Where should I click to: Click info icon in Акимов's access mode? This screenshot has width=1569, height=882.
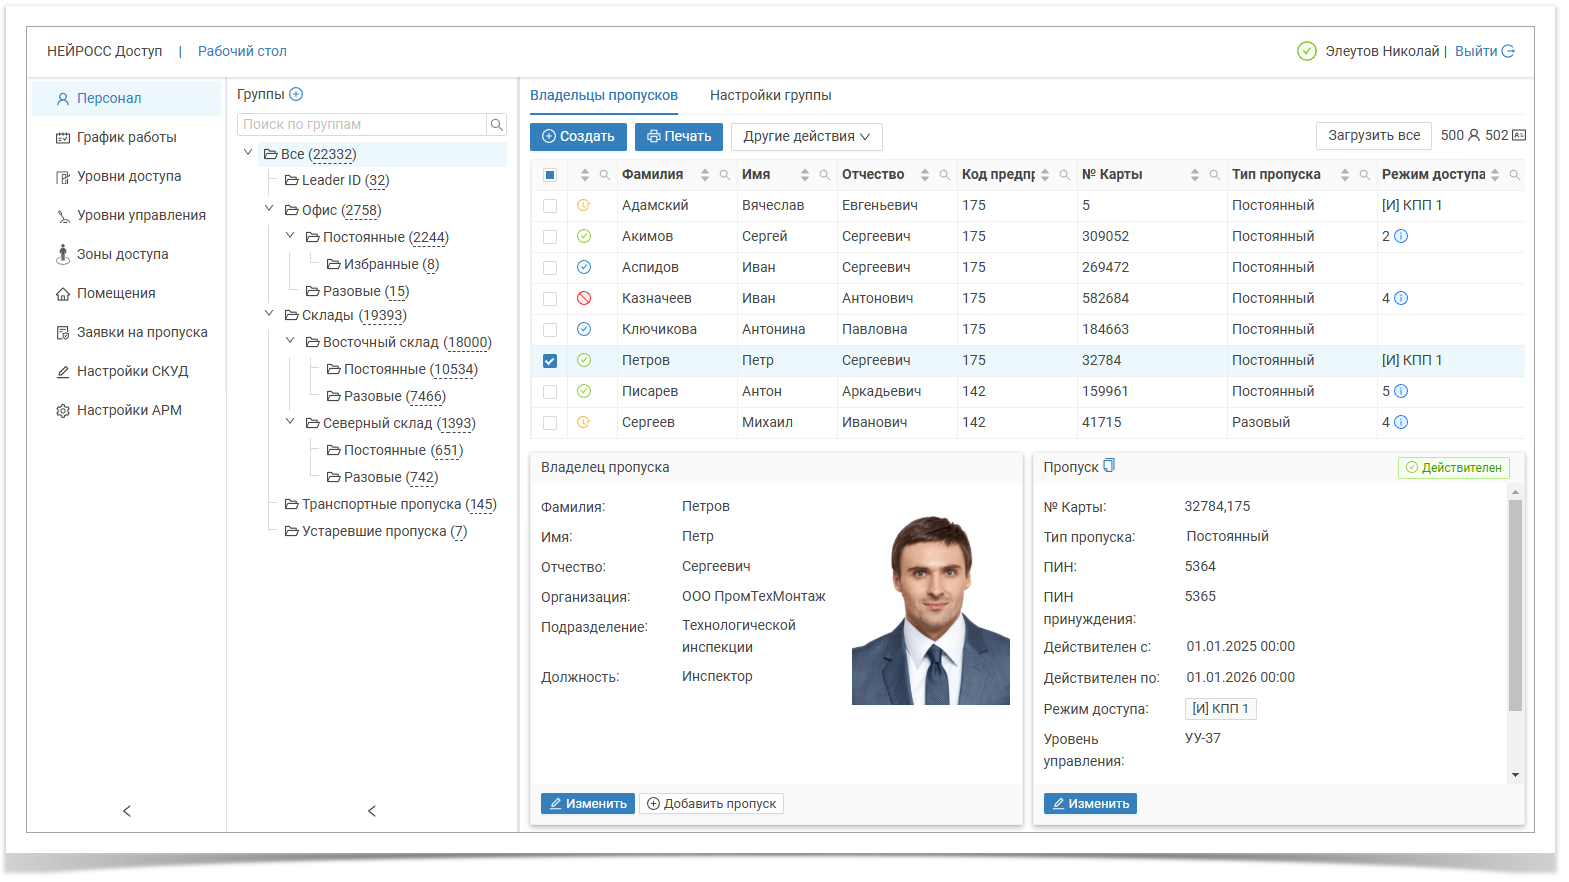(1401, 236)
